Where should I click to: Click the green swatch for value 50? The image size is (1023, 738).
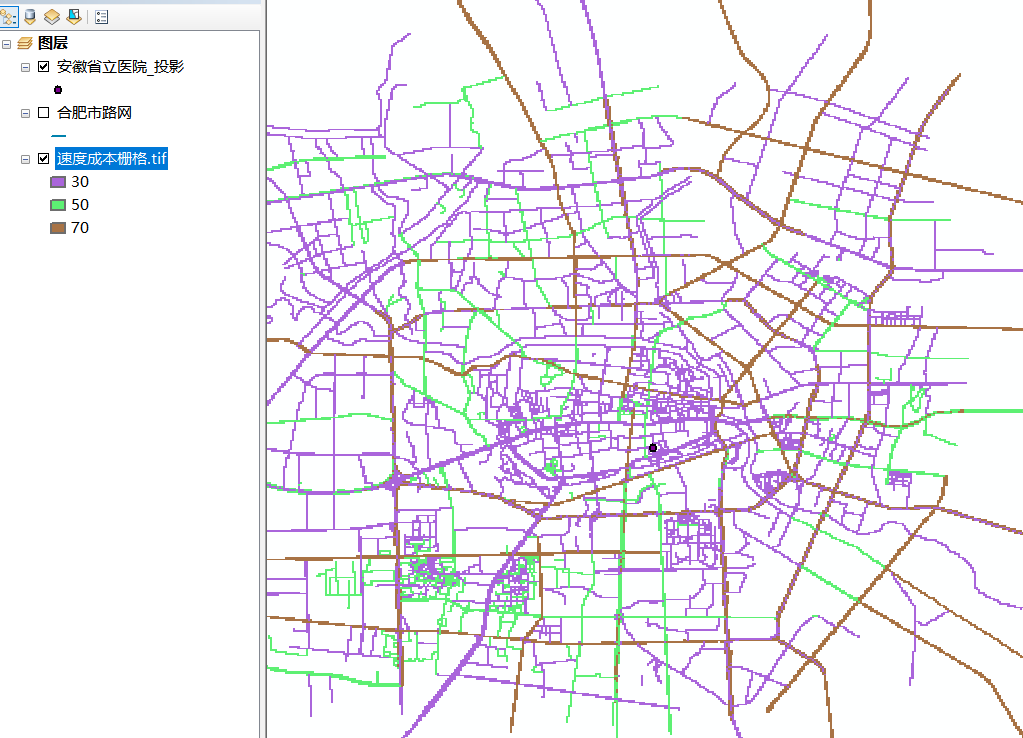pyautogui.click(x=58, y=205)
